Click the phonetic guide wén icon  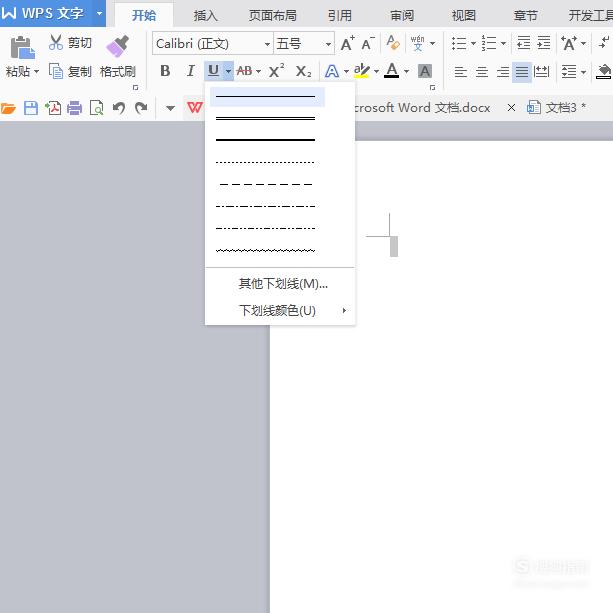click(418, 43)
